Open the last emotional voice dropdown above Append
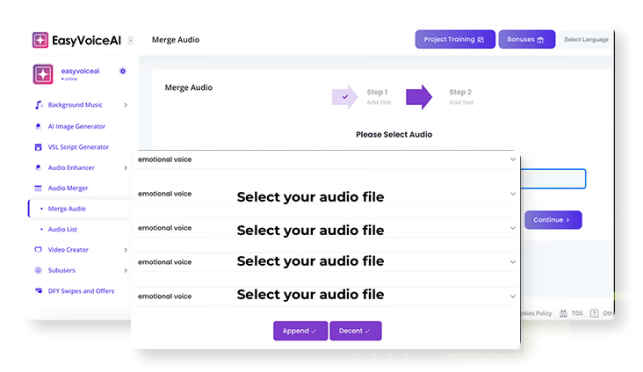Screen dimensions: 643x372 (x=326, y=296)
